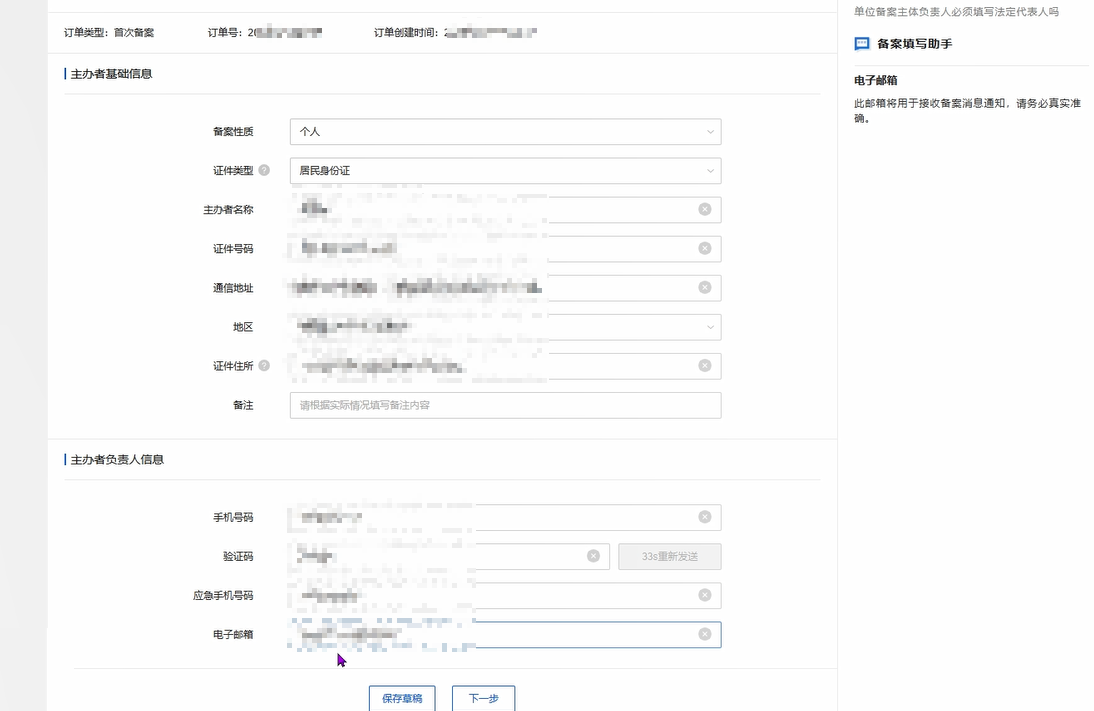Click the 33s重新发送 resend code button
The image size is (1094, 711).
click(x=668, y=556)
